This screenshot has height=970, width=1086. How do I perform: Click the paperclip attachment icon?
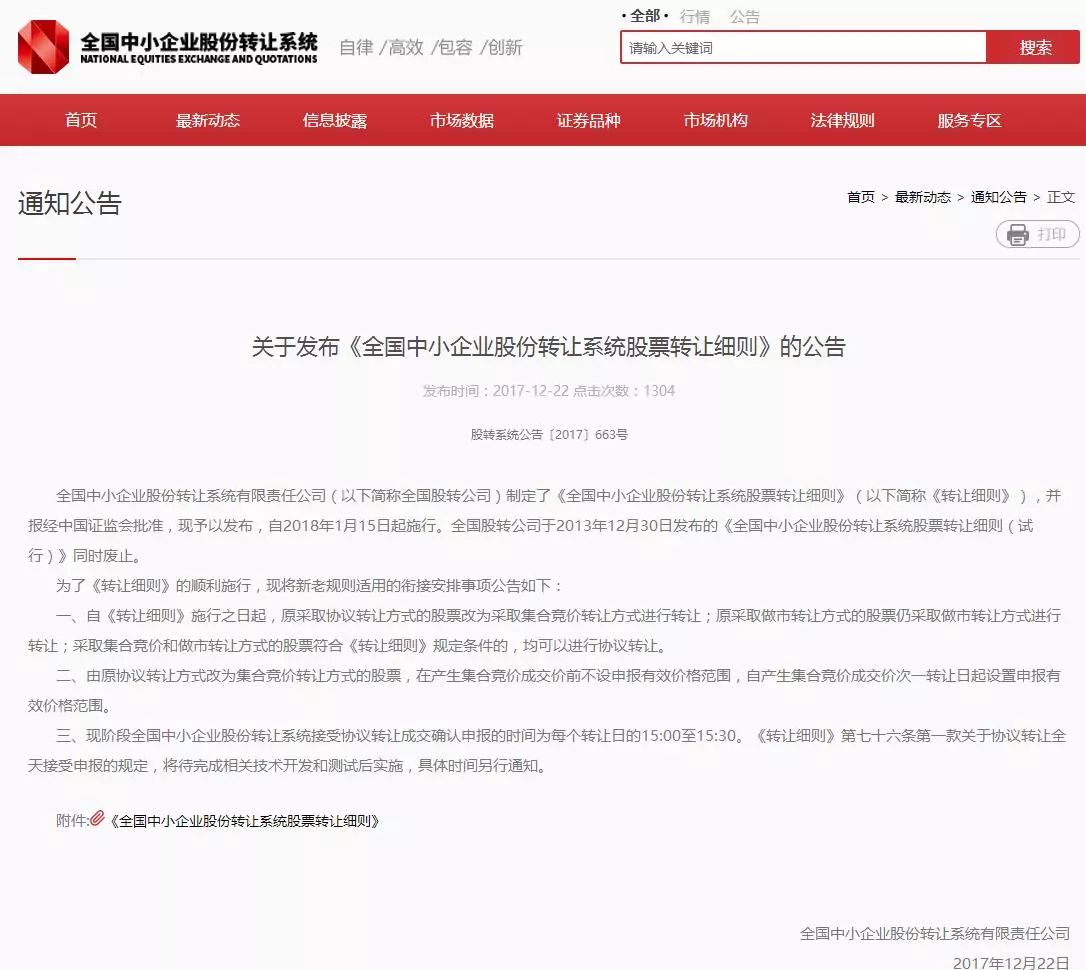point(97,818)
